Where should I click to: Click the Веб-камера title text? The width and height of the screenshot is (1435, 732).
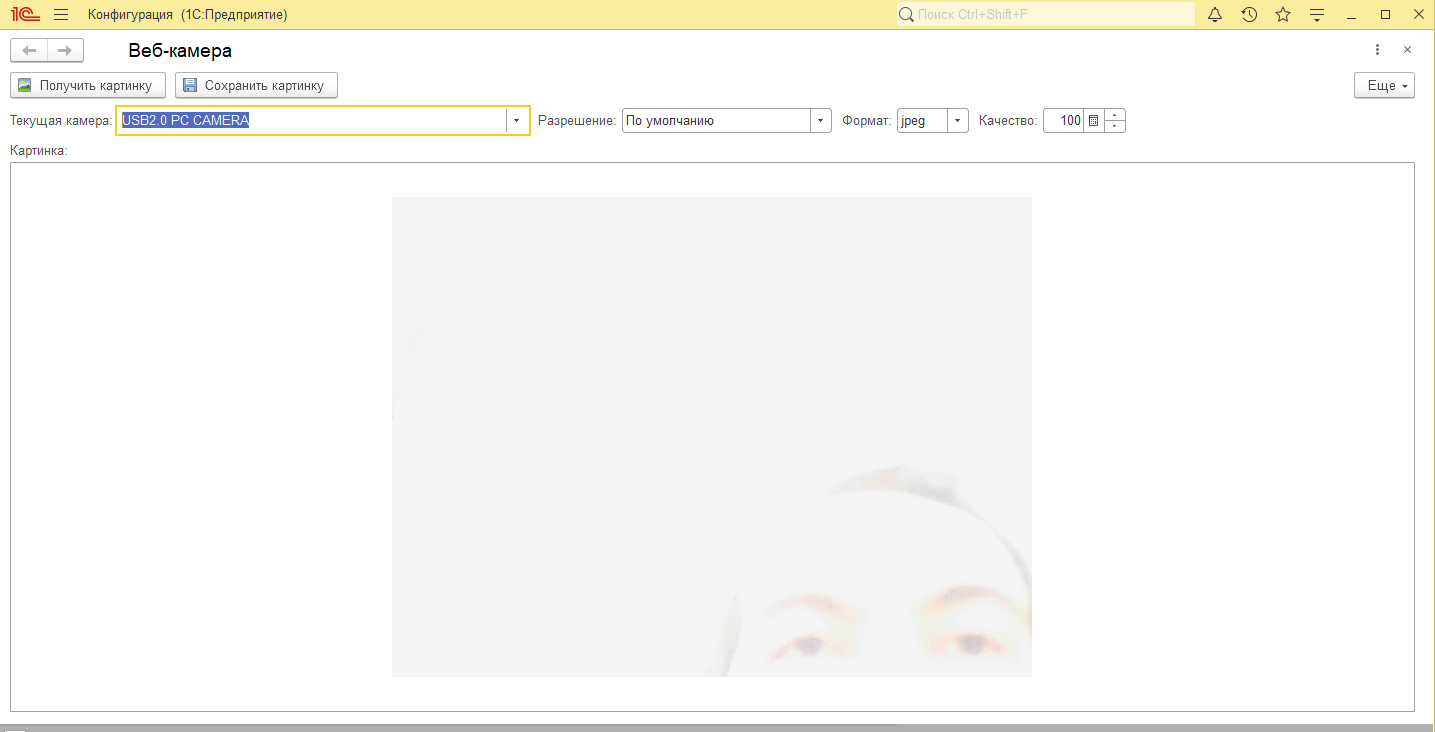click(x=180, y=50)
